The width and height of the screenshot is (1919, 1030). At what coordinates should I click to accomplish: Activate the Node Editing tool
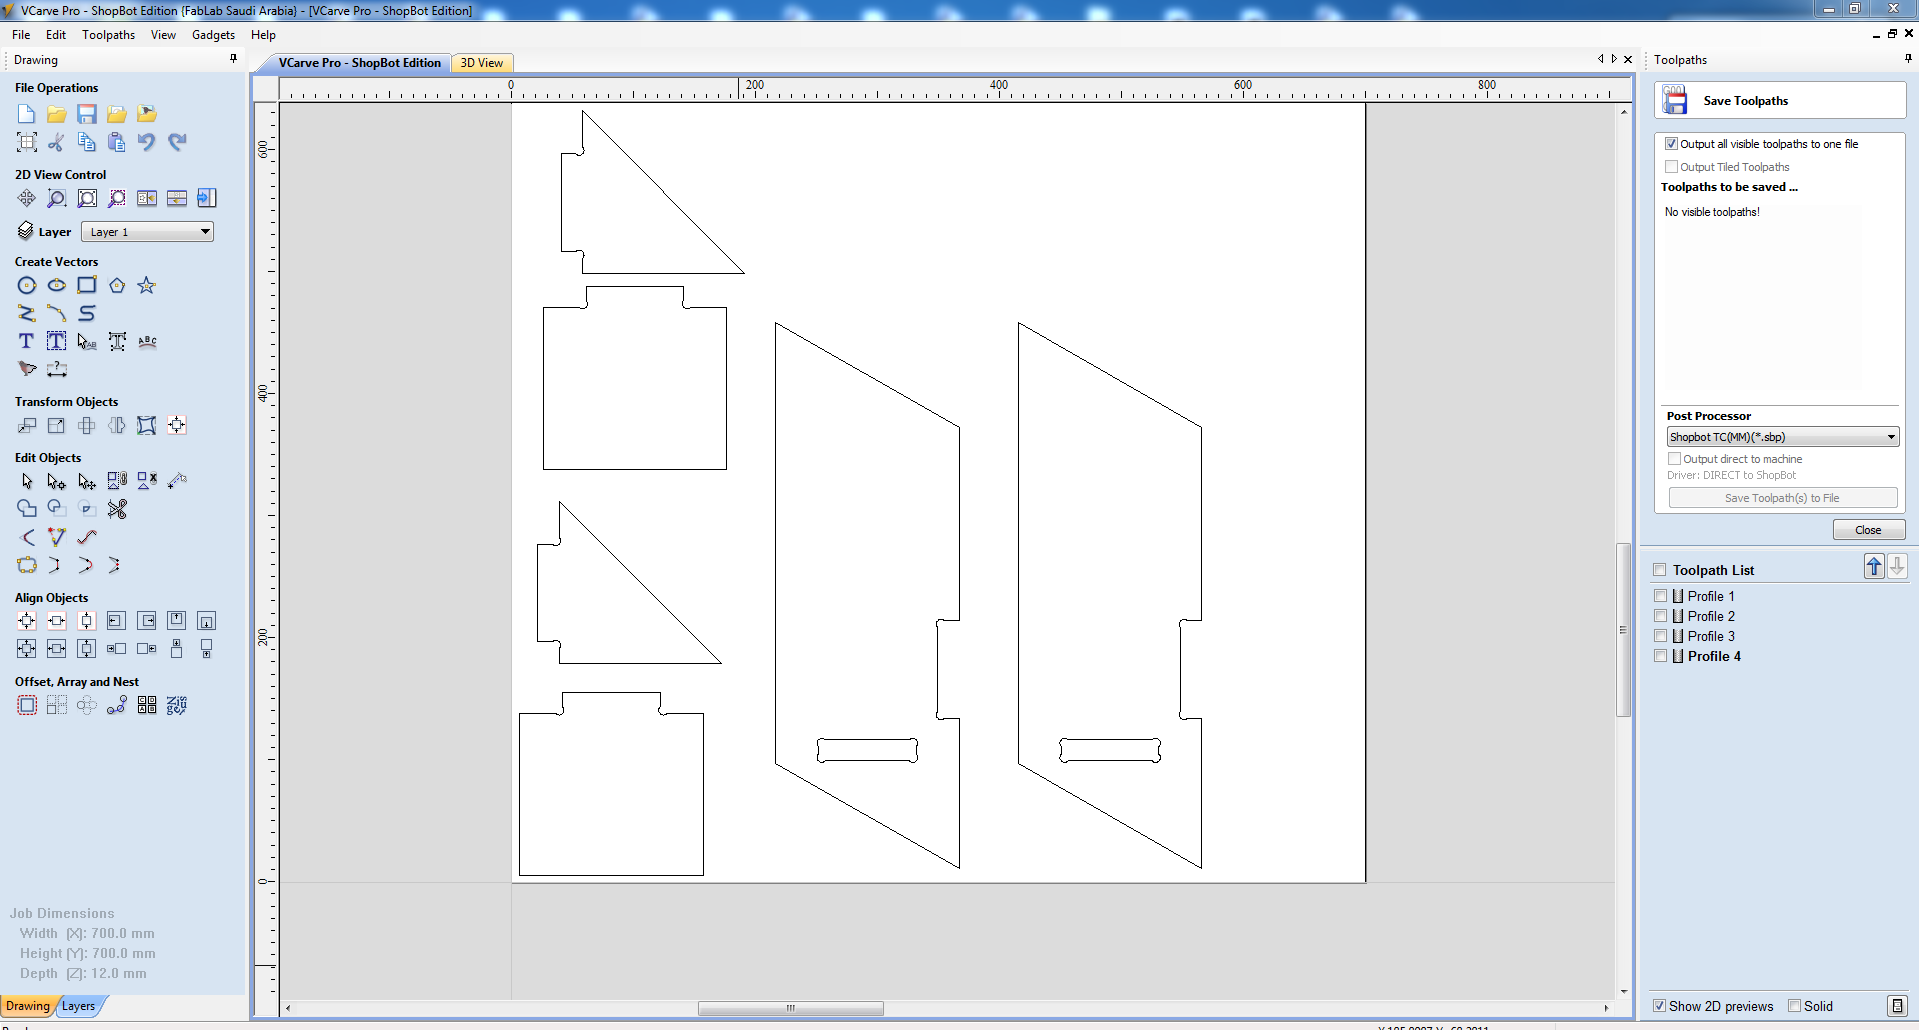tap(57, 482)
